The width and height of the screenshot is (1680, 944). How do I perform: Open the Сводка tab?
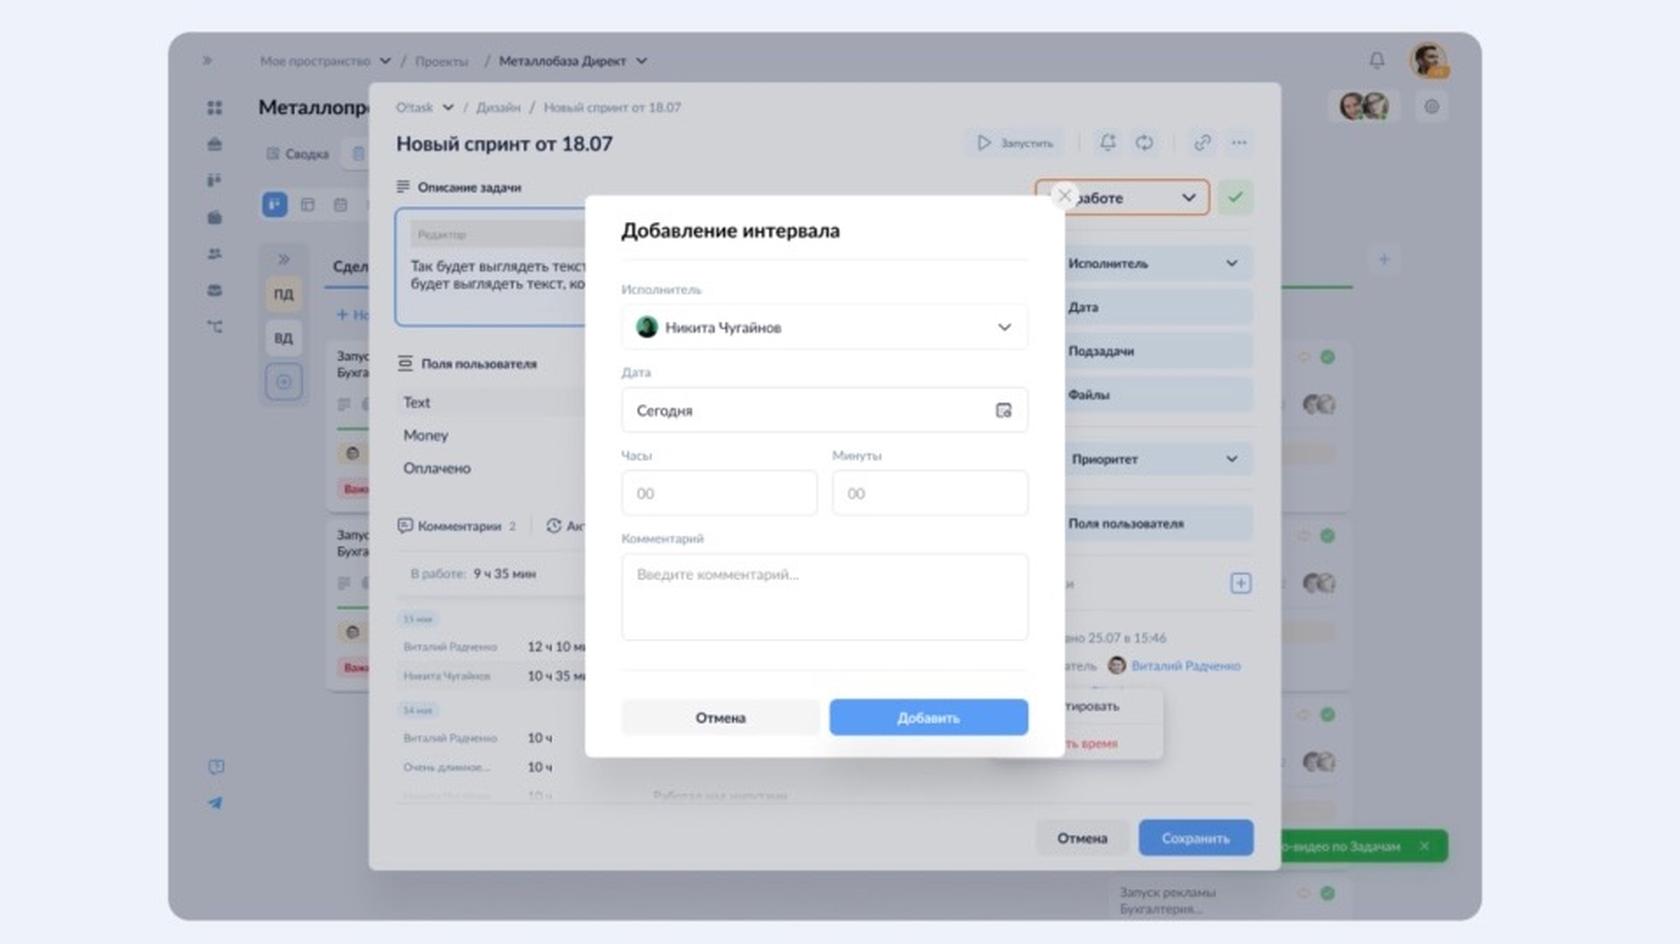tap(298, 154)
